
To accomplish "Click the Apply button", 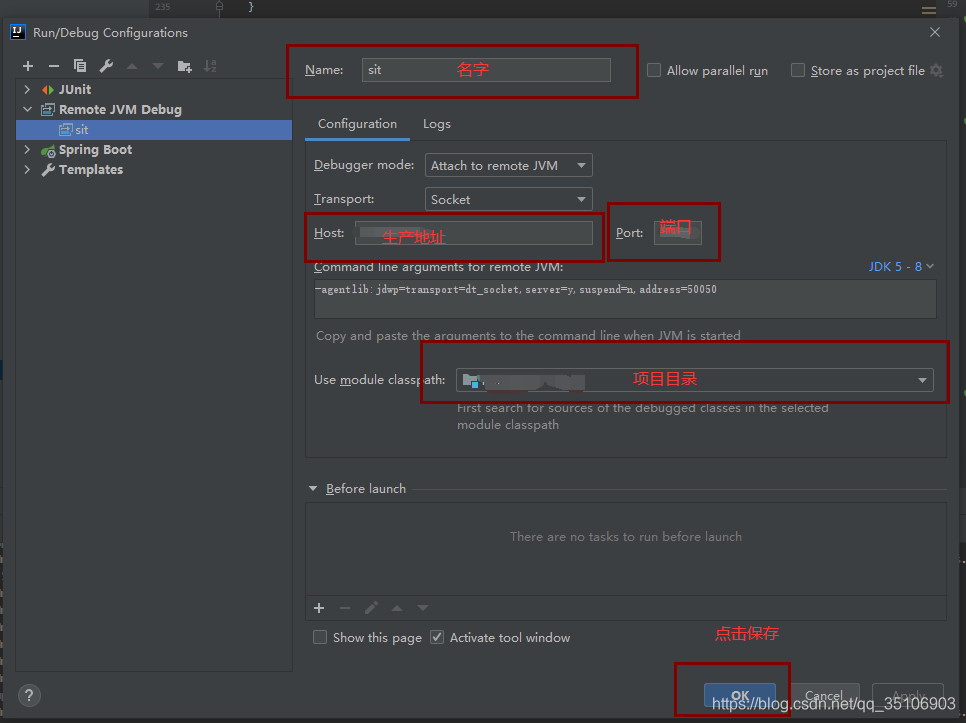I will pyautogui.click(x=908, y=695).
